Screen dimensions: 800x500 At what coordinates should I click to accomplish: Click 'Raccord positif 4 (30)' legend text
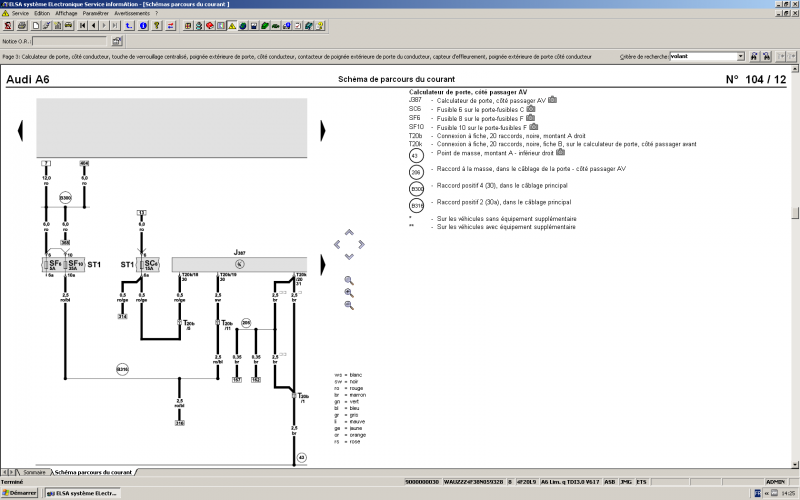(502, 186)
